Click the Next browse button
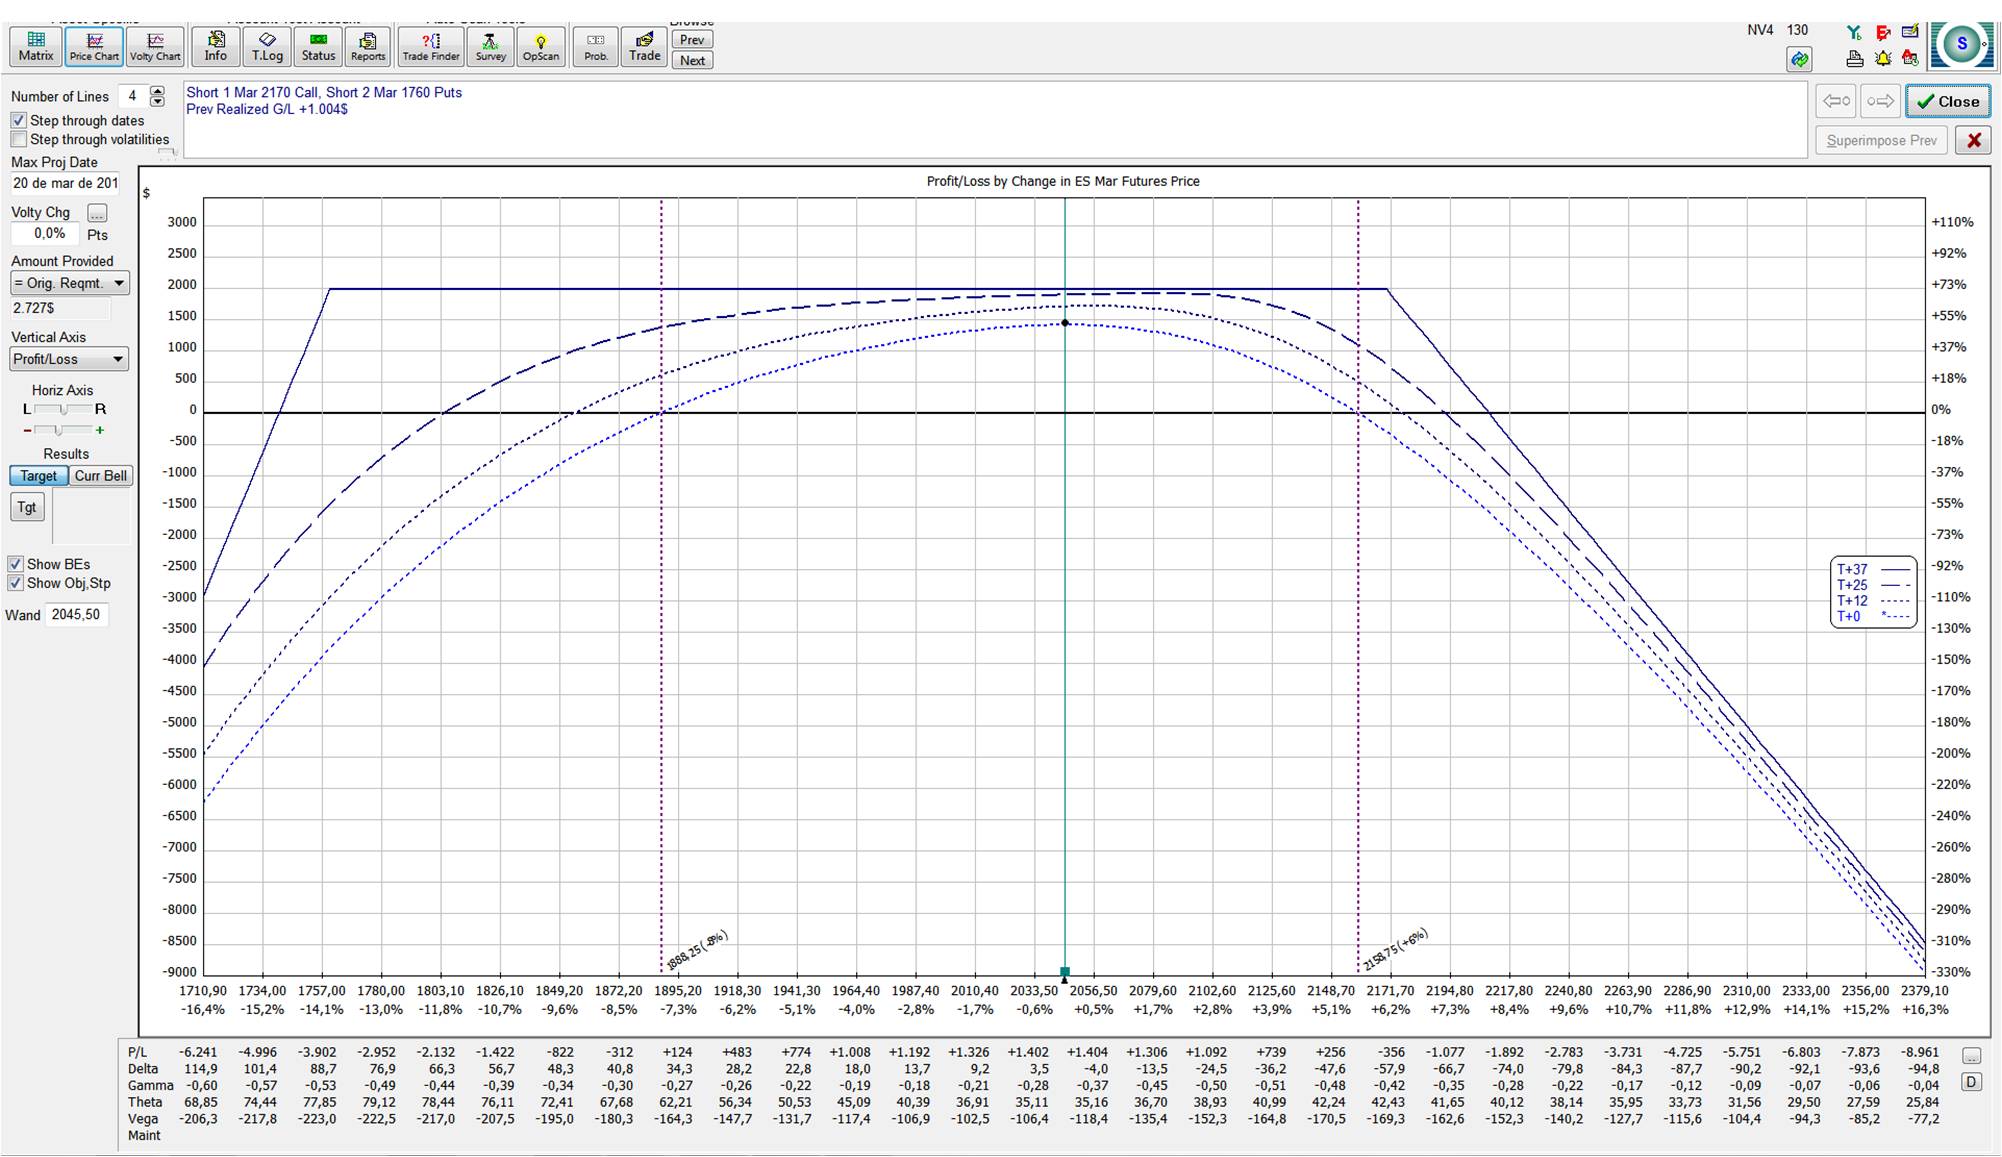 692,60
